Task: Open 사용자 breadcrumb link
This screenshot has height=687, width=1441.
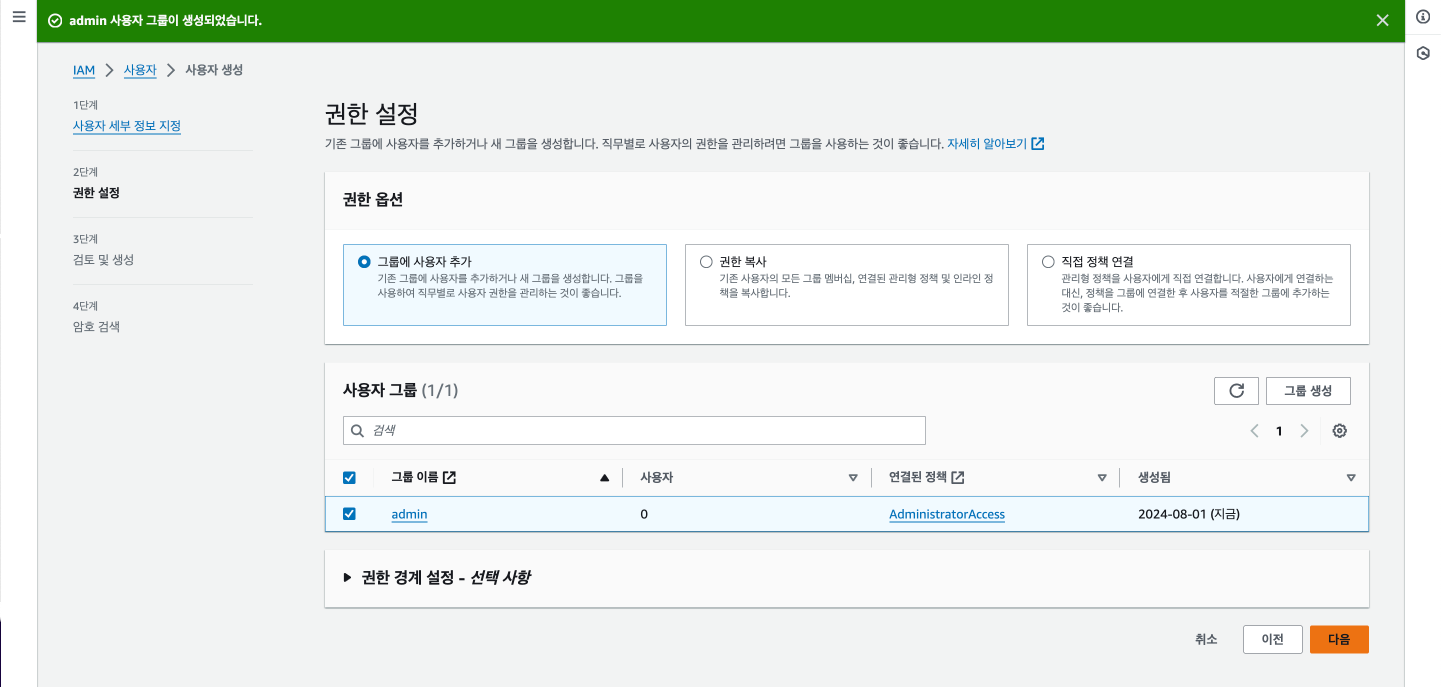Action: coord(140,70)
